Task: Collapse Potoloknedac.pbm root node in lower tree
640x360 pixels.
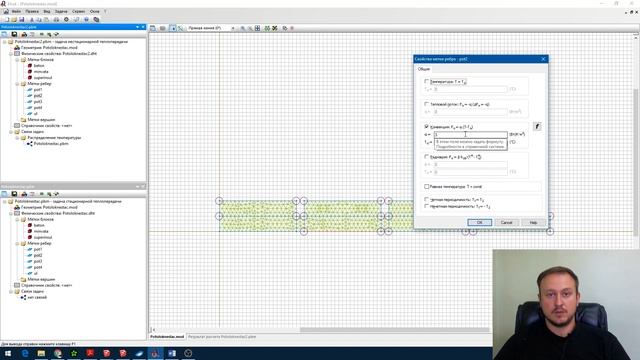Action: coord(5,201)
